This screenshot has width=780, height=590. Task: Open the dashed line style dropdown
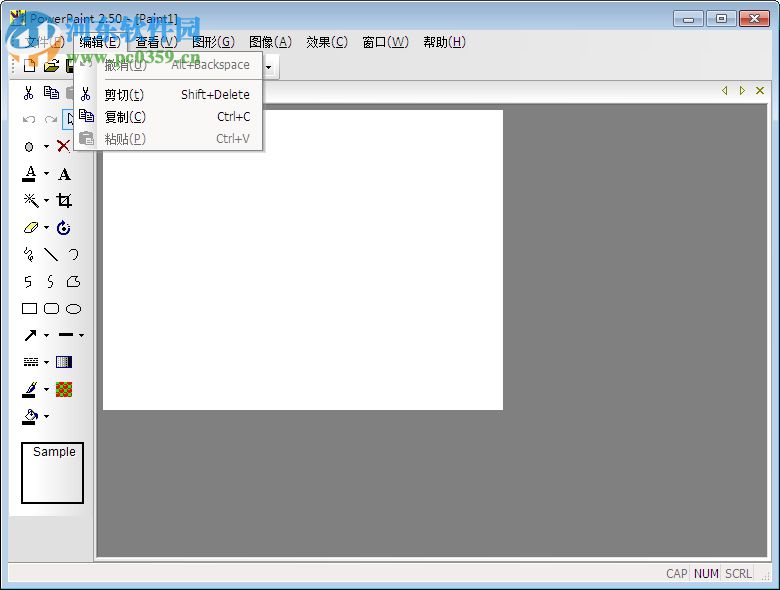click(46, 362)
